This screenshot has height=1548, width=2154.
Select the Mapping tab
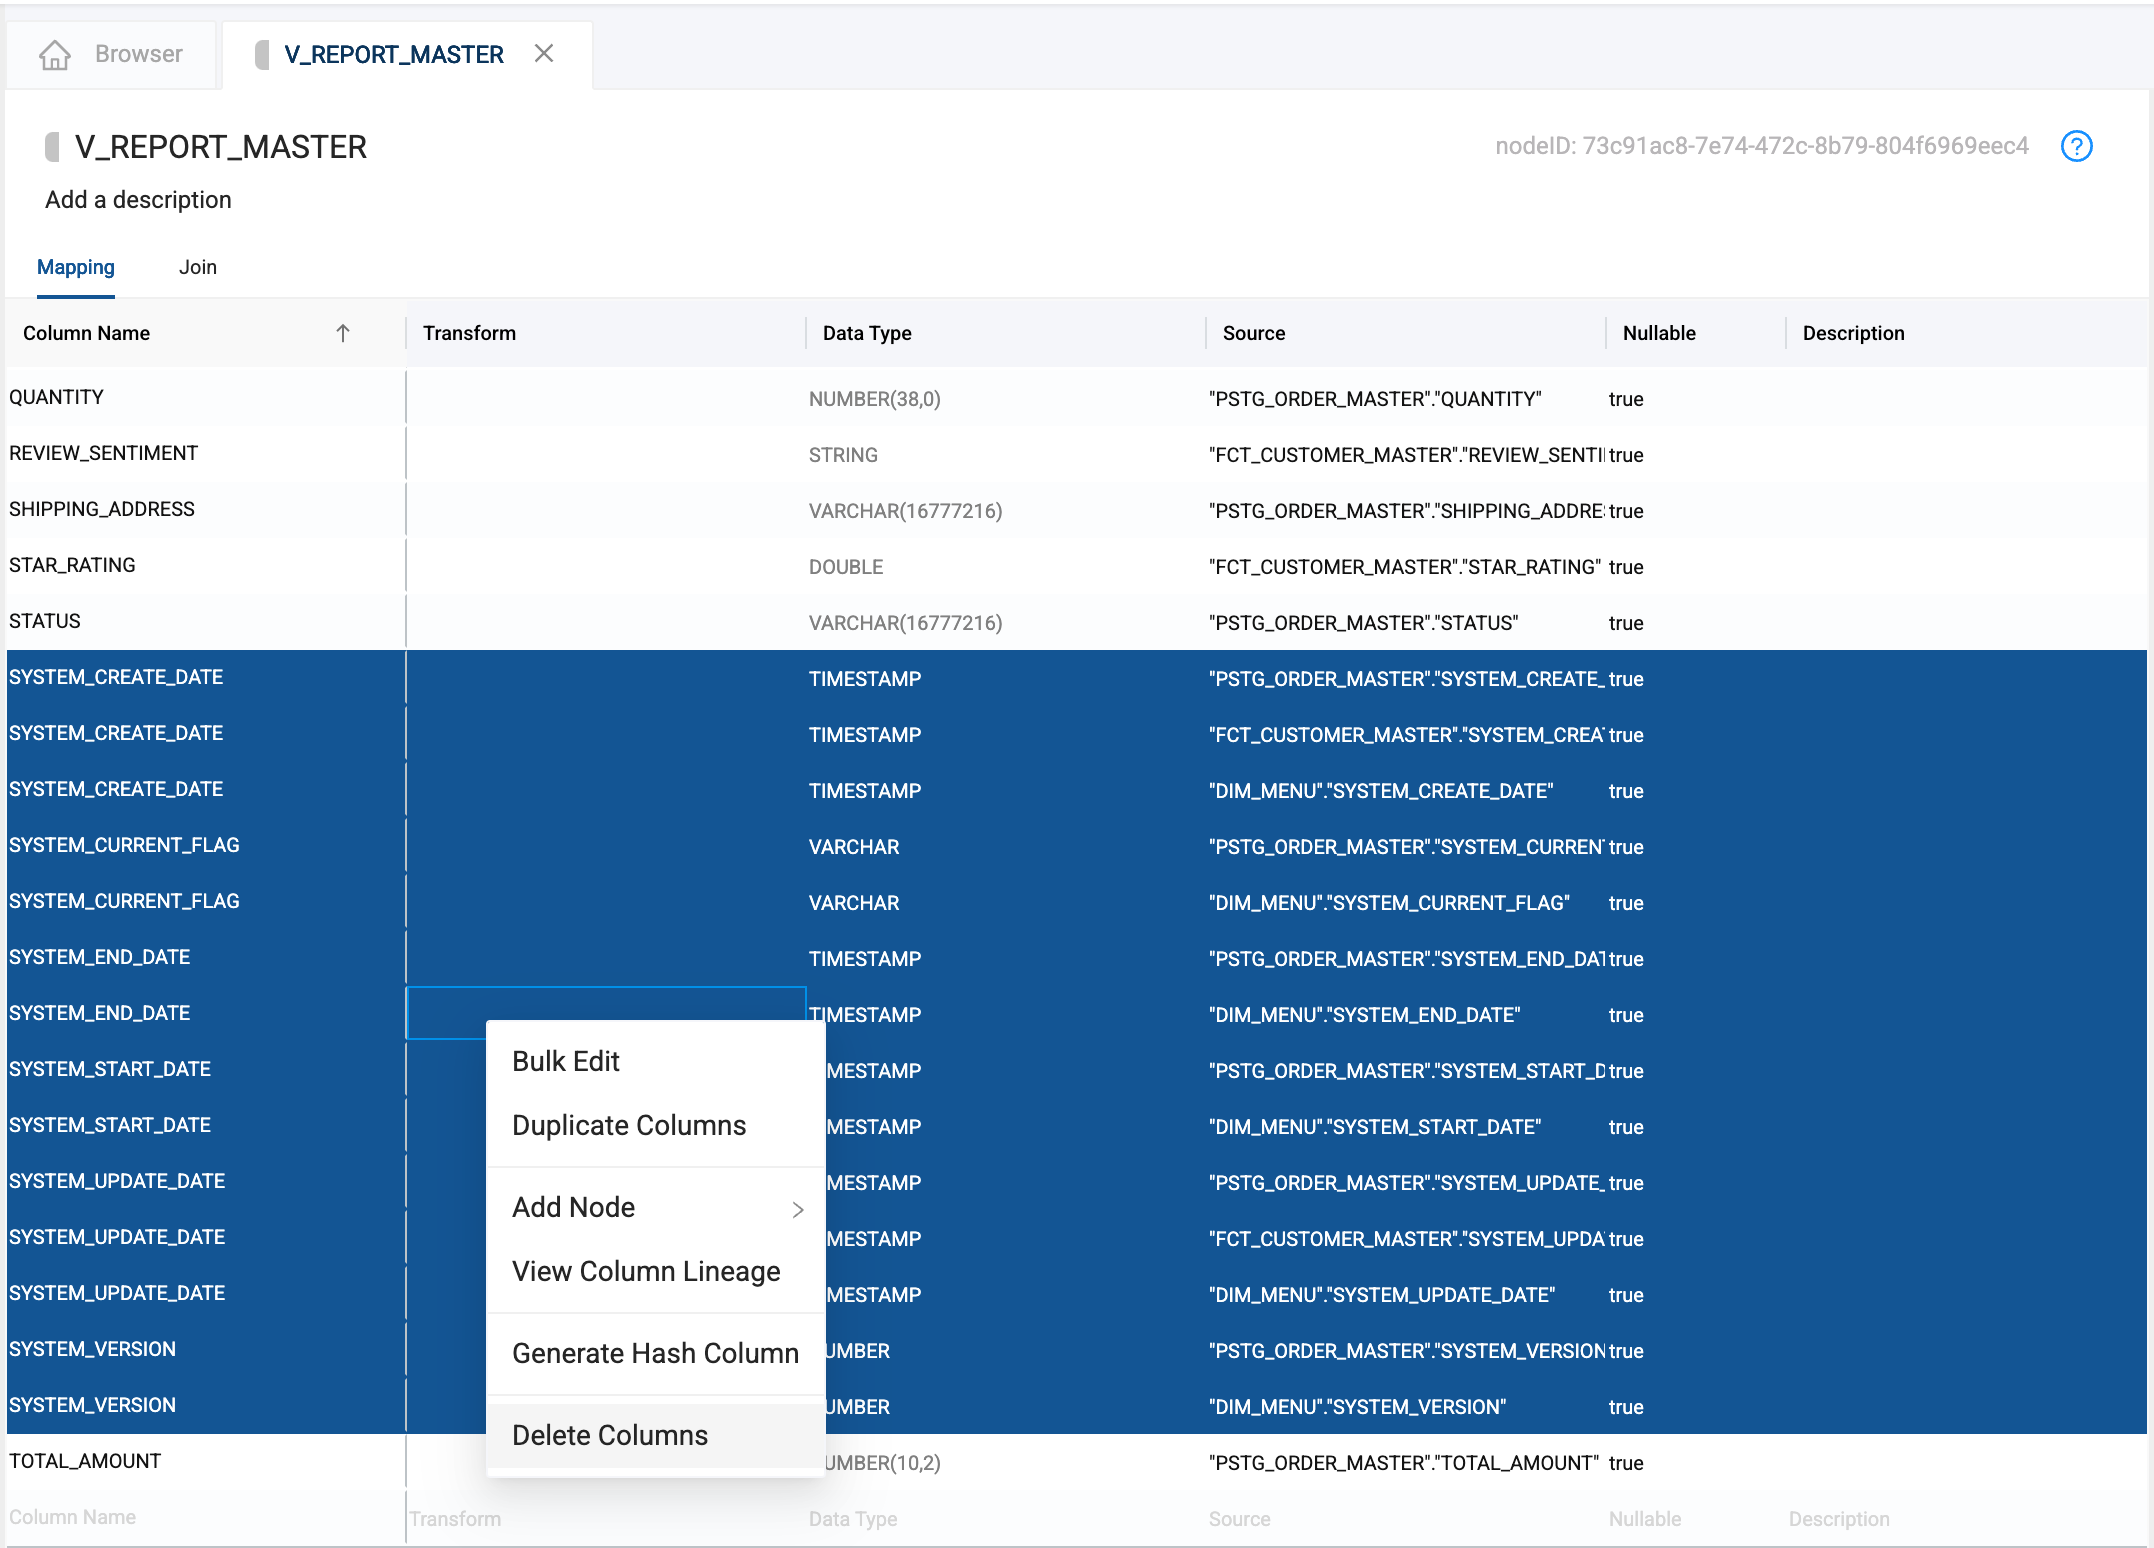(x=76, y=267)
